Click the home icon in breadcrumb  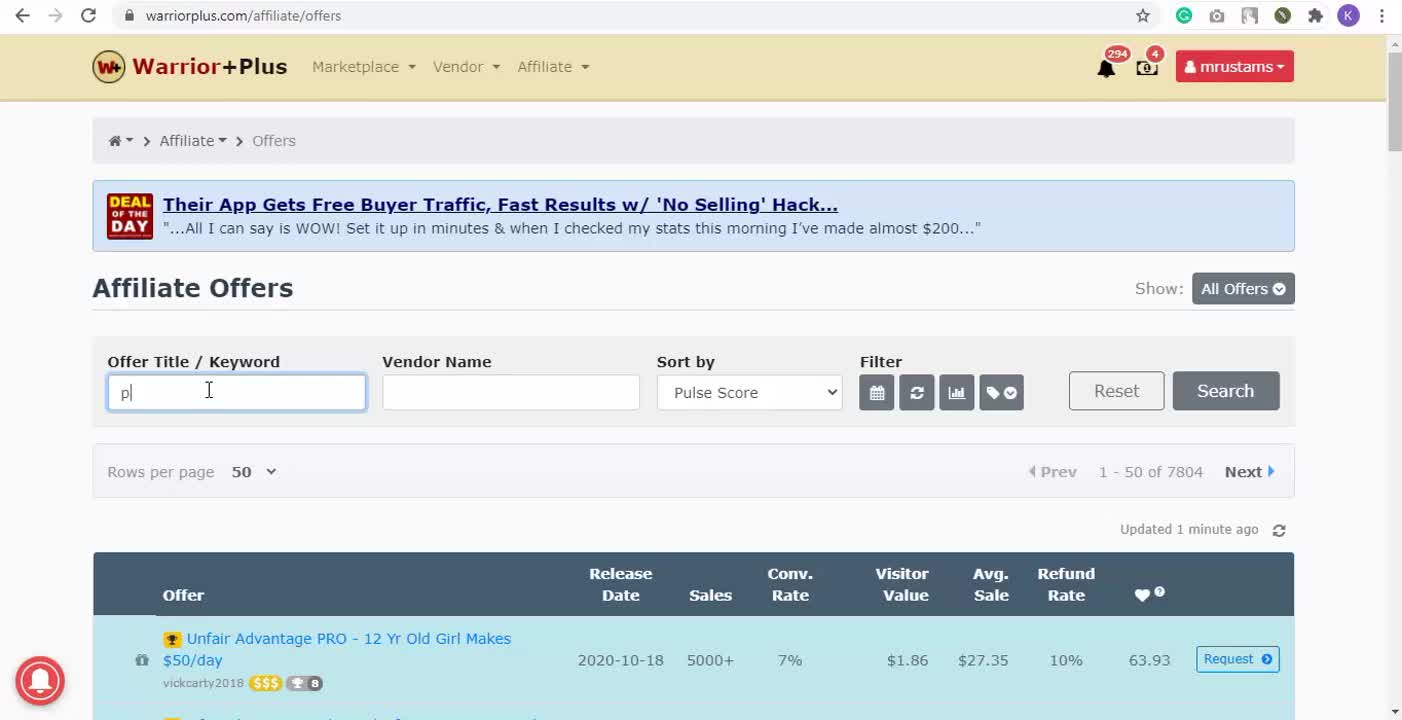click(x=115, y=141)
